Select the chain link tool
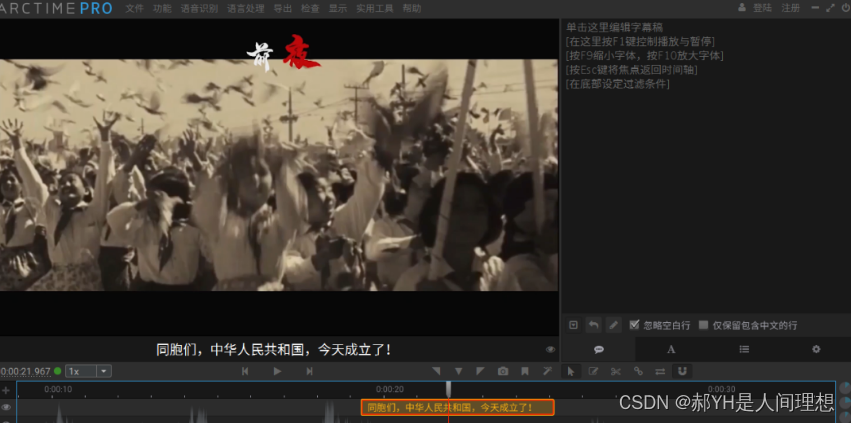Image resolution: width=851 pixels, height=423 pixels. [638, 371]
